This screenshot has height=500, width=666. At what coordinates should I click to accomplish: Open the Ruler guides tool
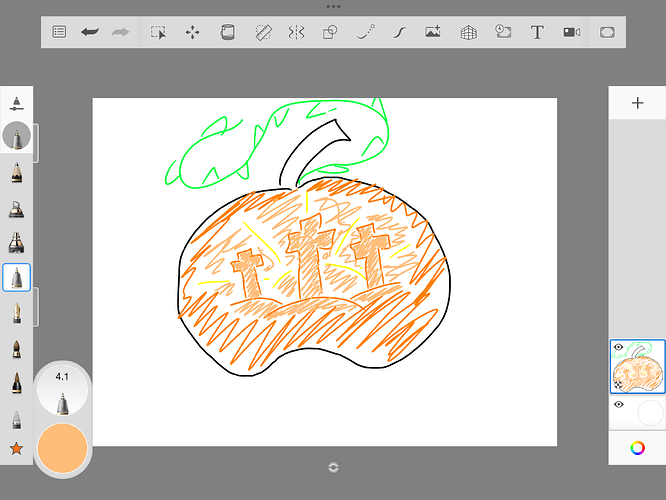click(x=262, y=32)
